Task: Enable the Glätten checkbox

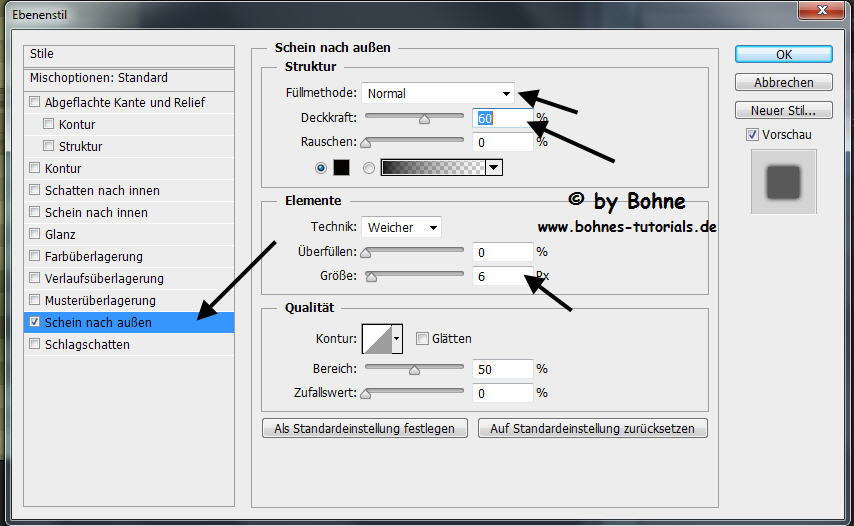Action: [422, 339]
